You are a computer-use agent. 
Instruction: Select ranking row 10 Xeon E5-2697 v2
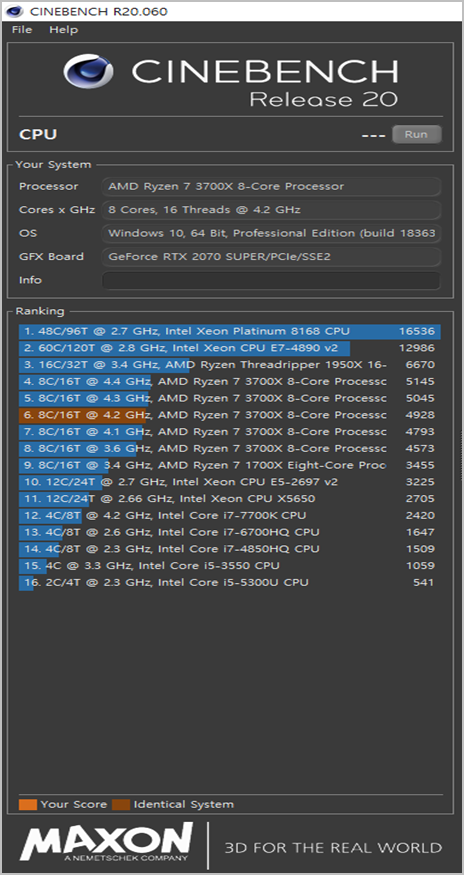click(x=229, y=482)
